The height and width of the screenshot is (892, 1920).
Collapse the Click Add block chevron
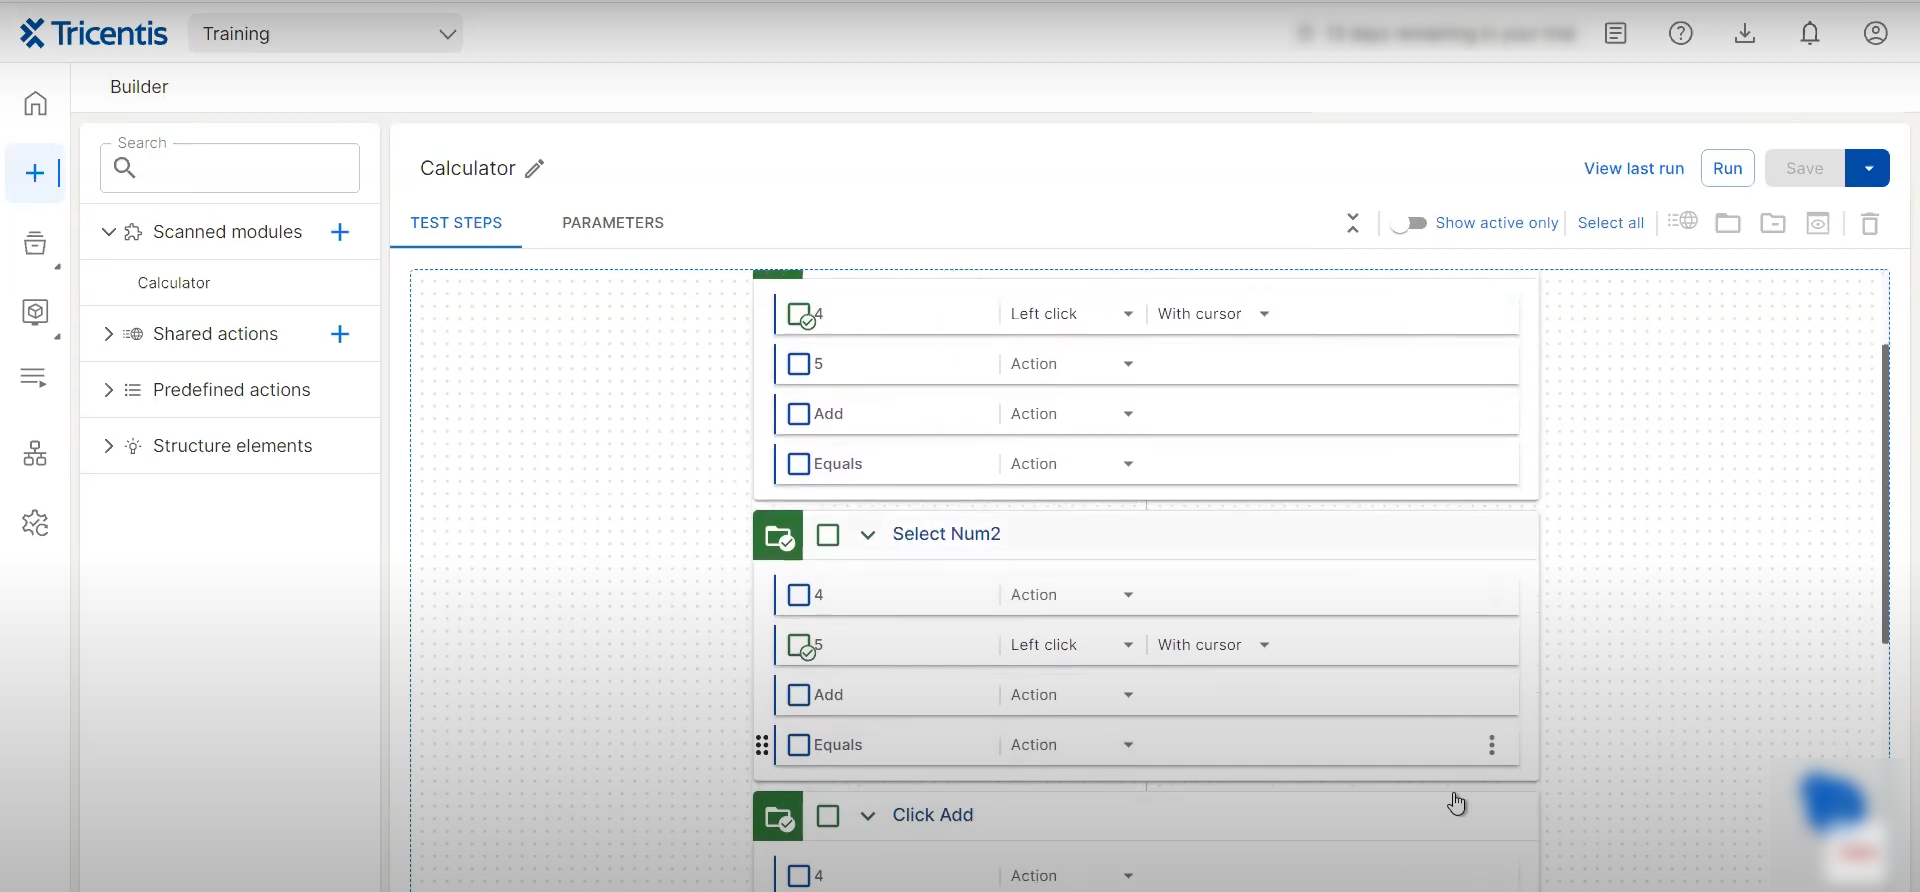tap(868, 816)
